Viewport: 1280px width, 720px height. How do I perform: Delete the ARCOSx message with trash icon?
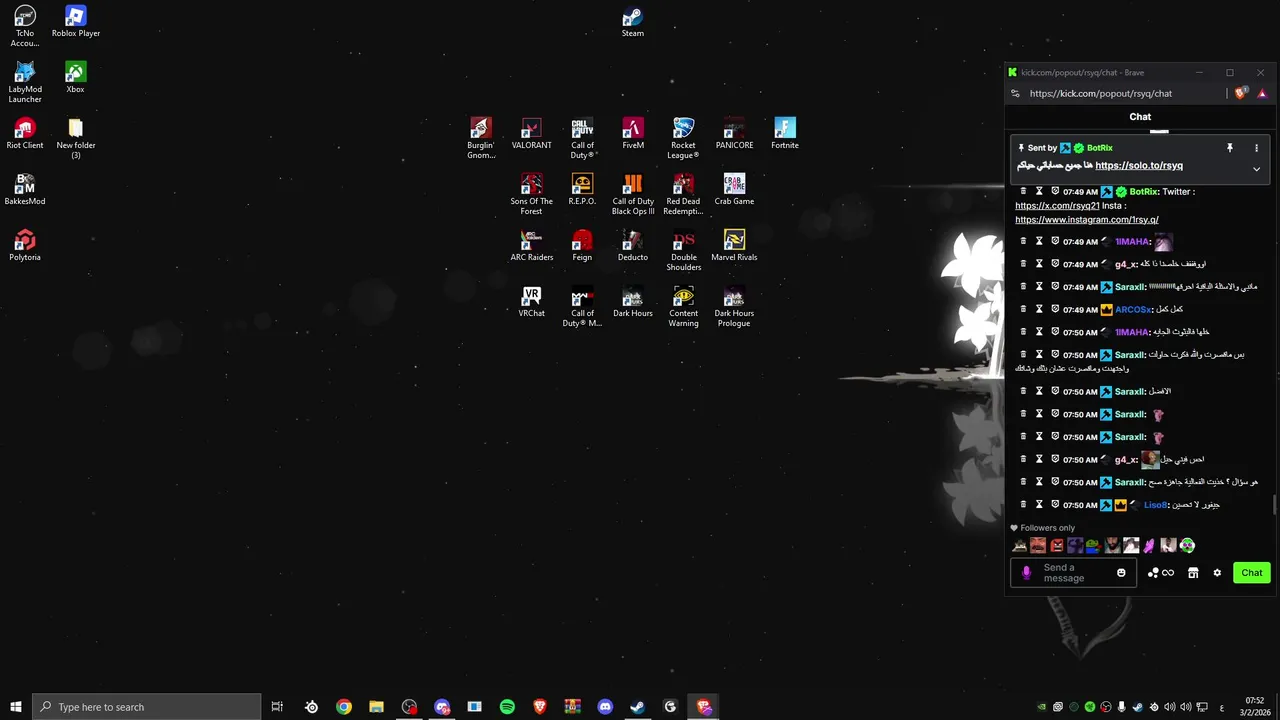(1023, 309)
